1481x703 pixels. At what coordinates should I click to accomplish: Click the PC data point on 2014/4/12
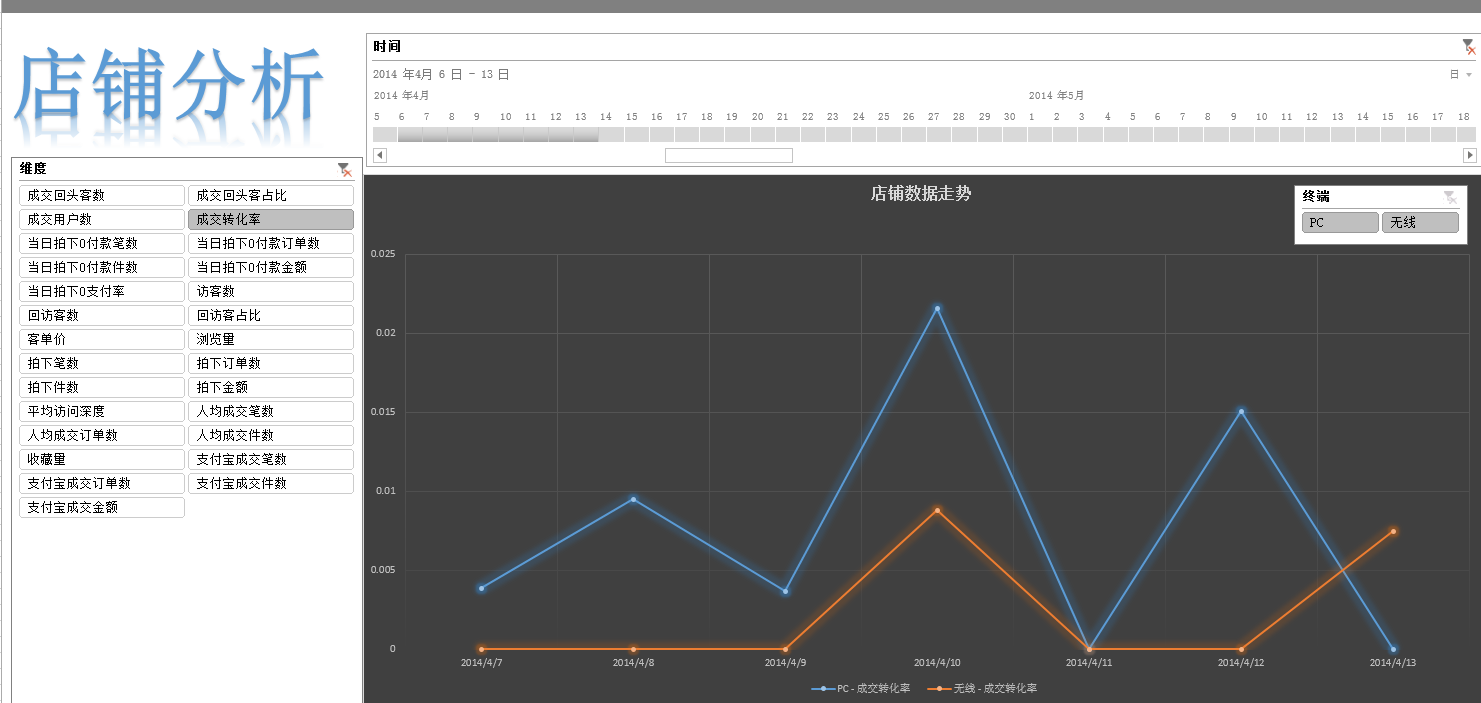coord(1241,411)
